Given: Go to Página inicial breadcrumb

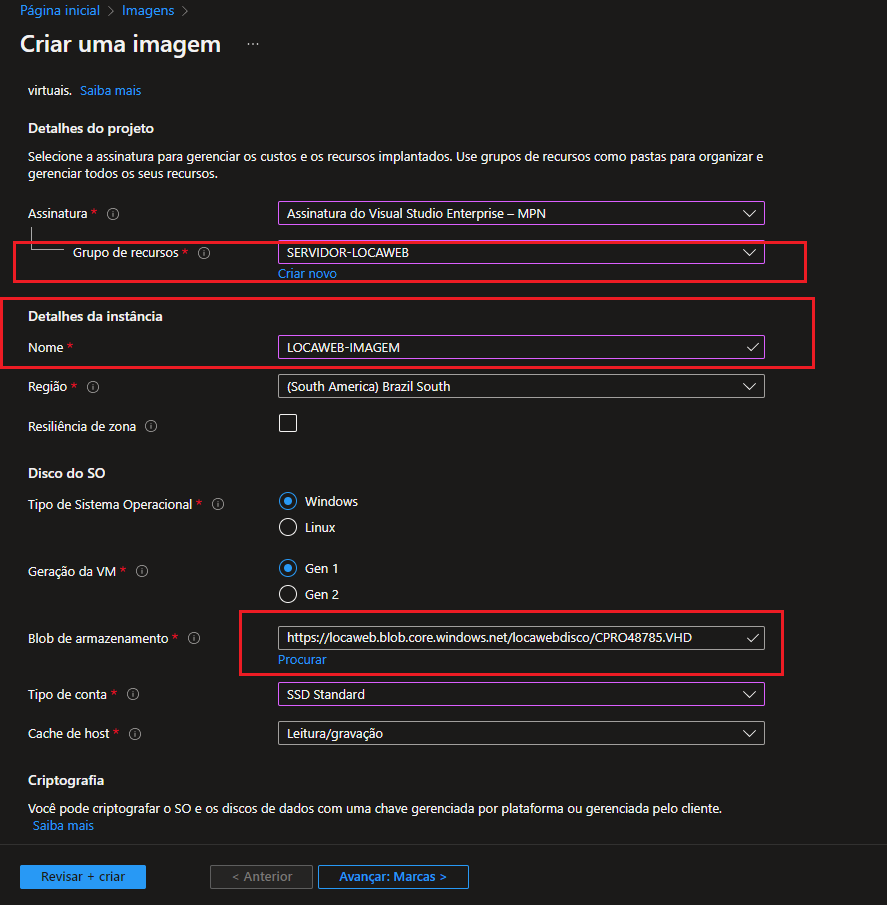Looking at the screenshot, I should (60, 11).
